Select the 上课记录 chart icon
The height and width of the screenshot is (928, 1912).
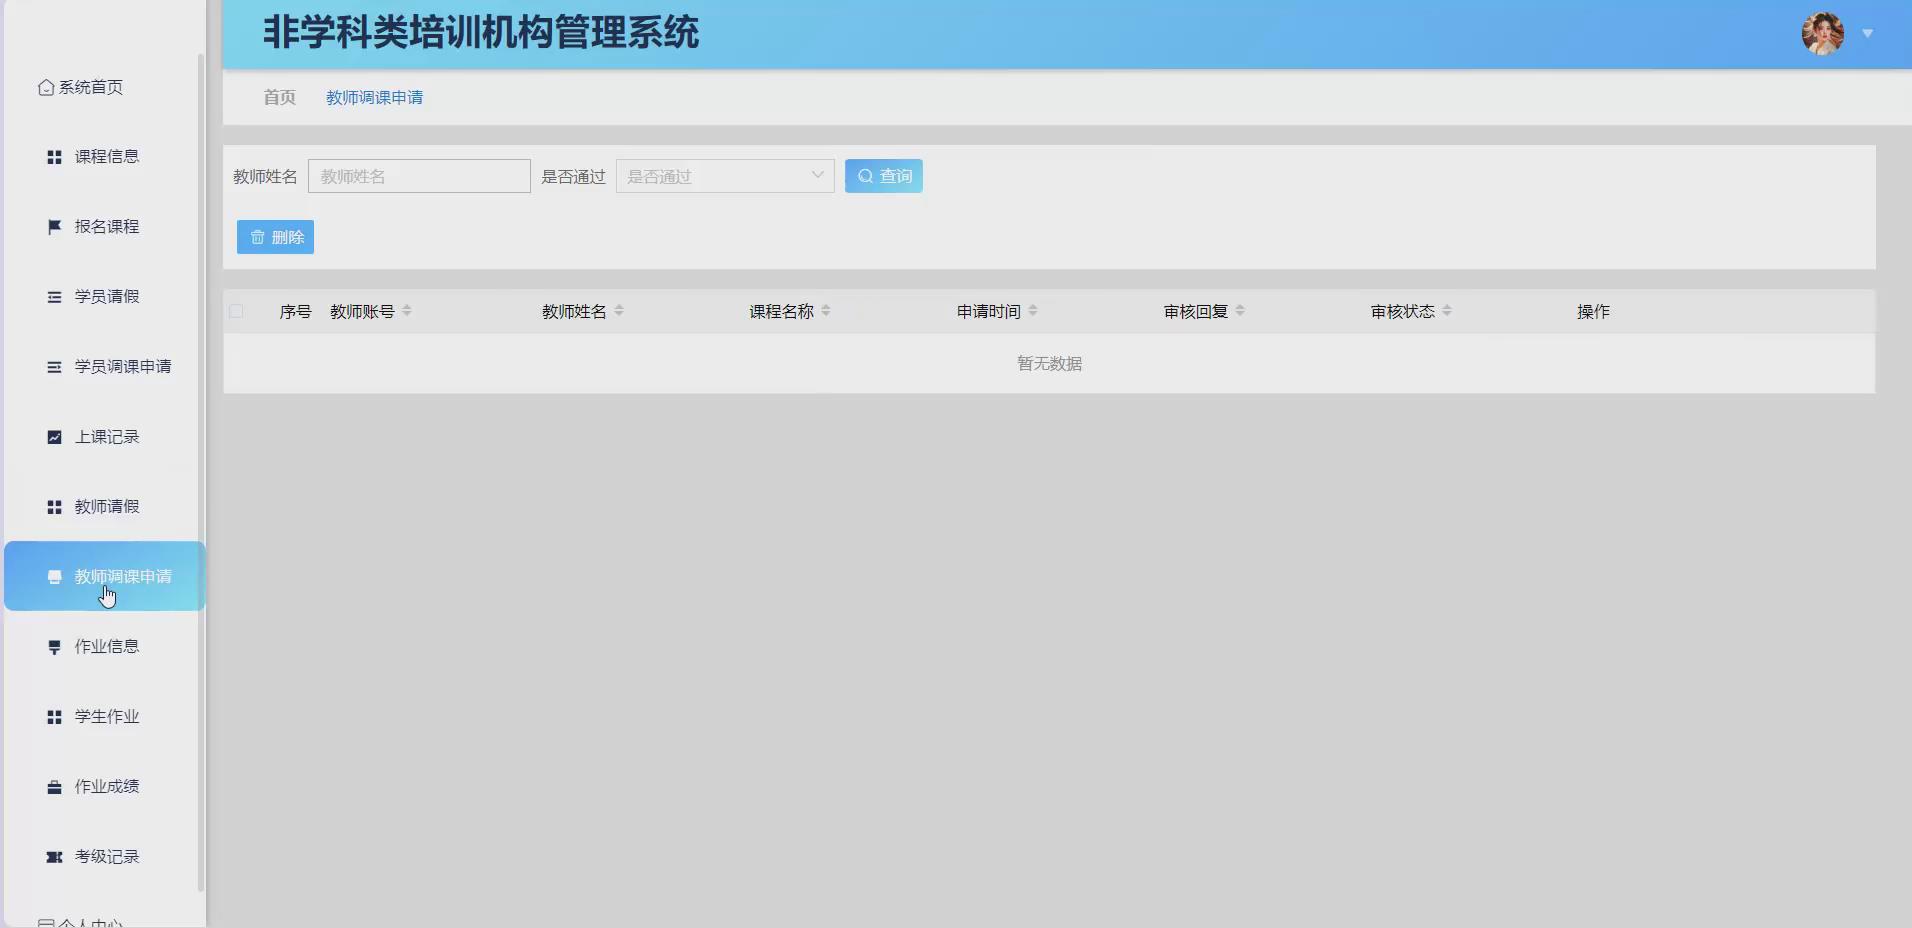click(x=53, y=437)
